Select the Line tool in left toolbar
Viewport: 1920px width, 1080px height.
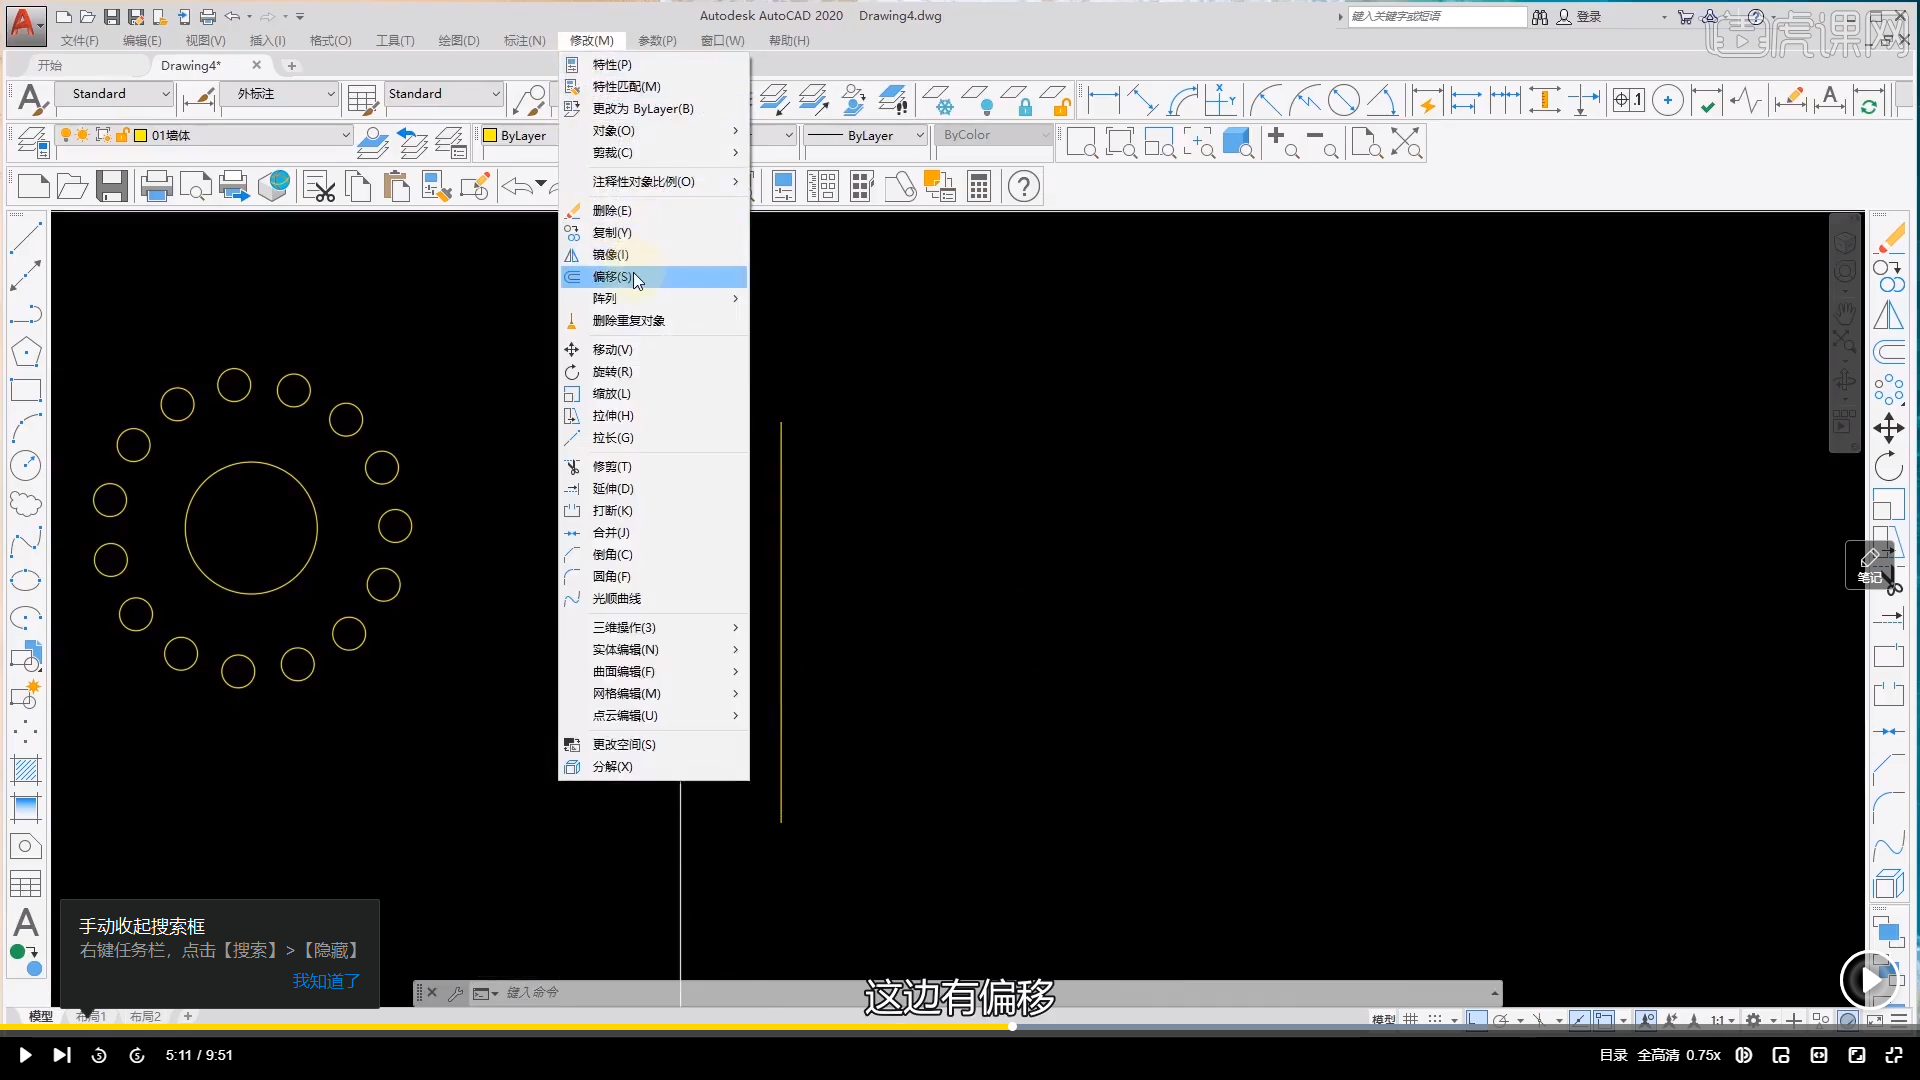[26, 237]
